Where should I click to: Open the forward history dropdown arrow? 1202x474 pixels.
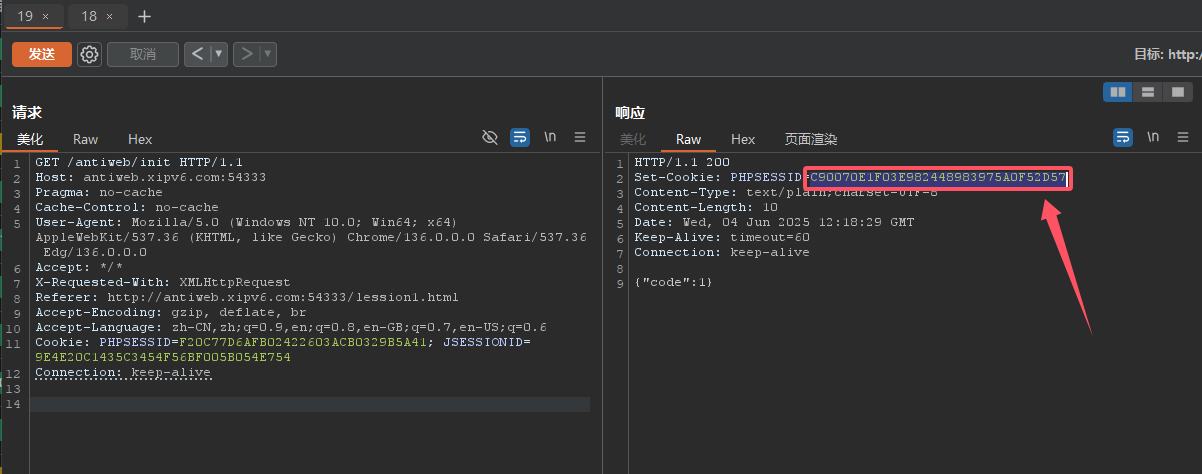[x=269, y=54]
